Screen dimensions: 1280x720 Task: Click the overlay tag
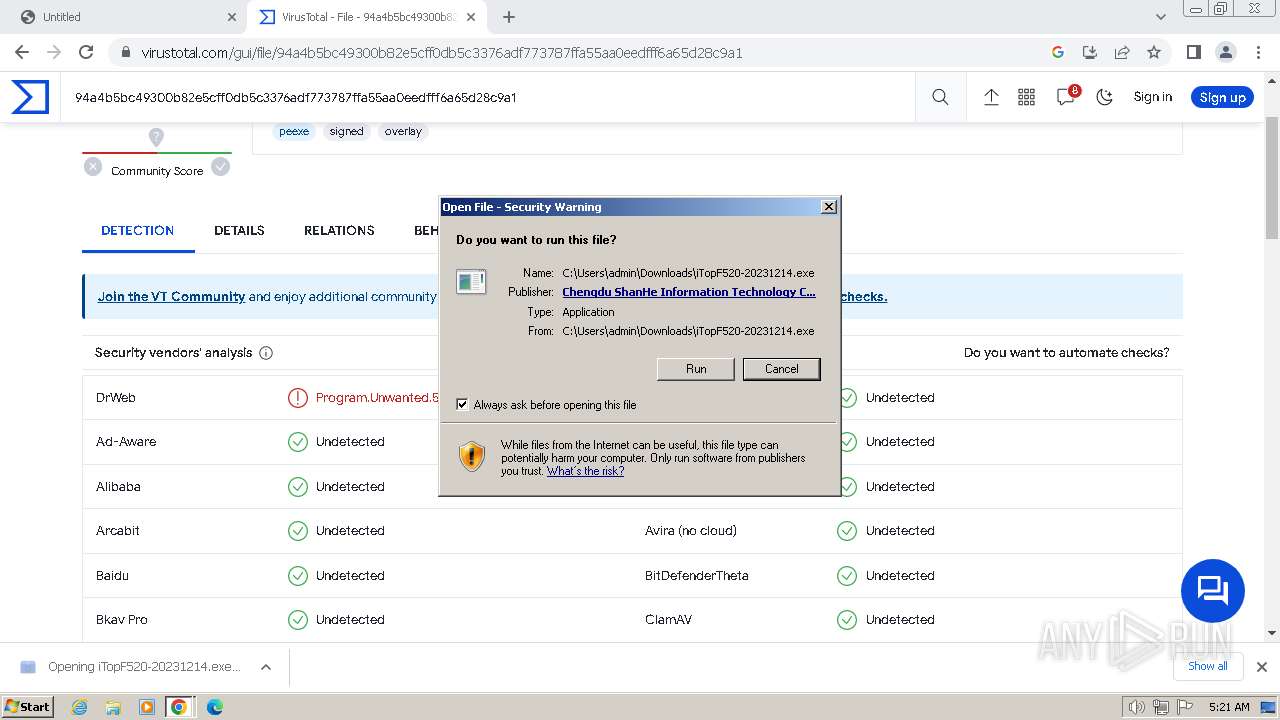pyautogui.click(x=403, y=131)
